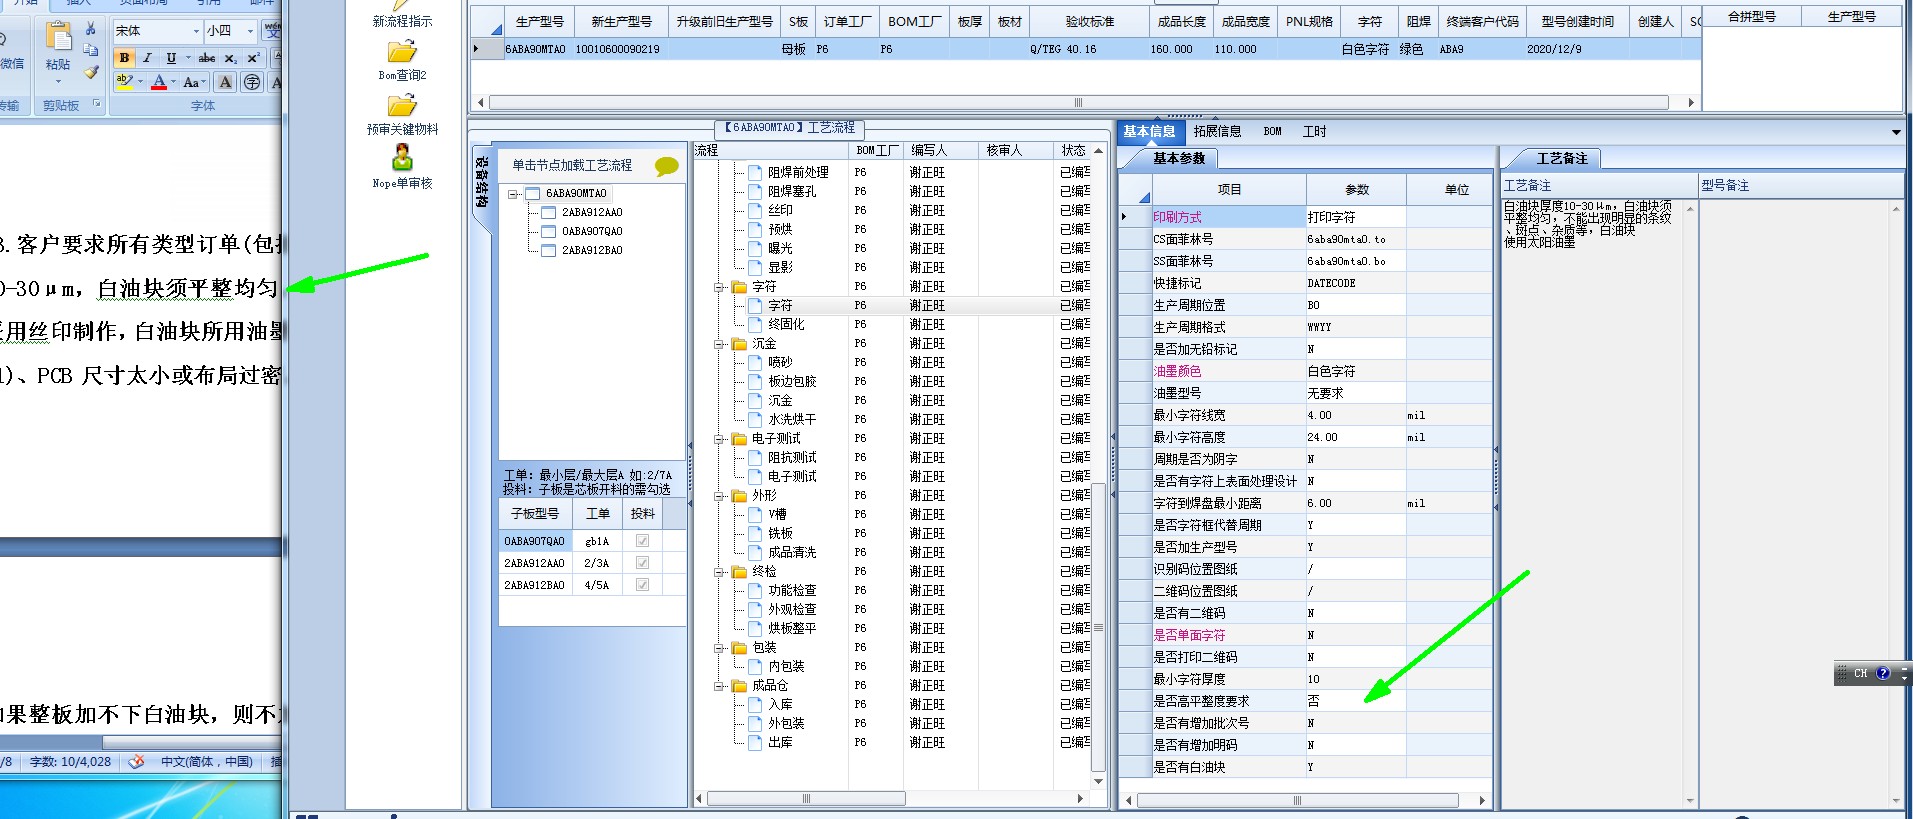Click the 包装 folder icon in process tree
The image size is (1913, 819).
[740, 648]
